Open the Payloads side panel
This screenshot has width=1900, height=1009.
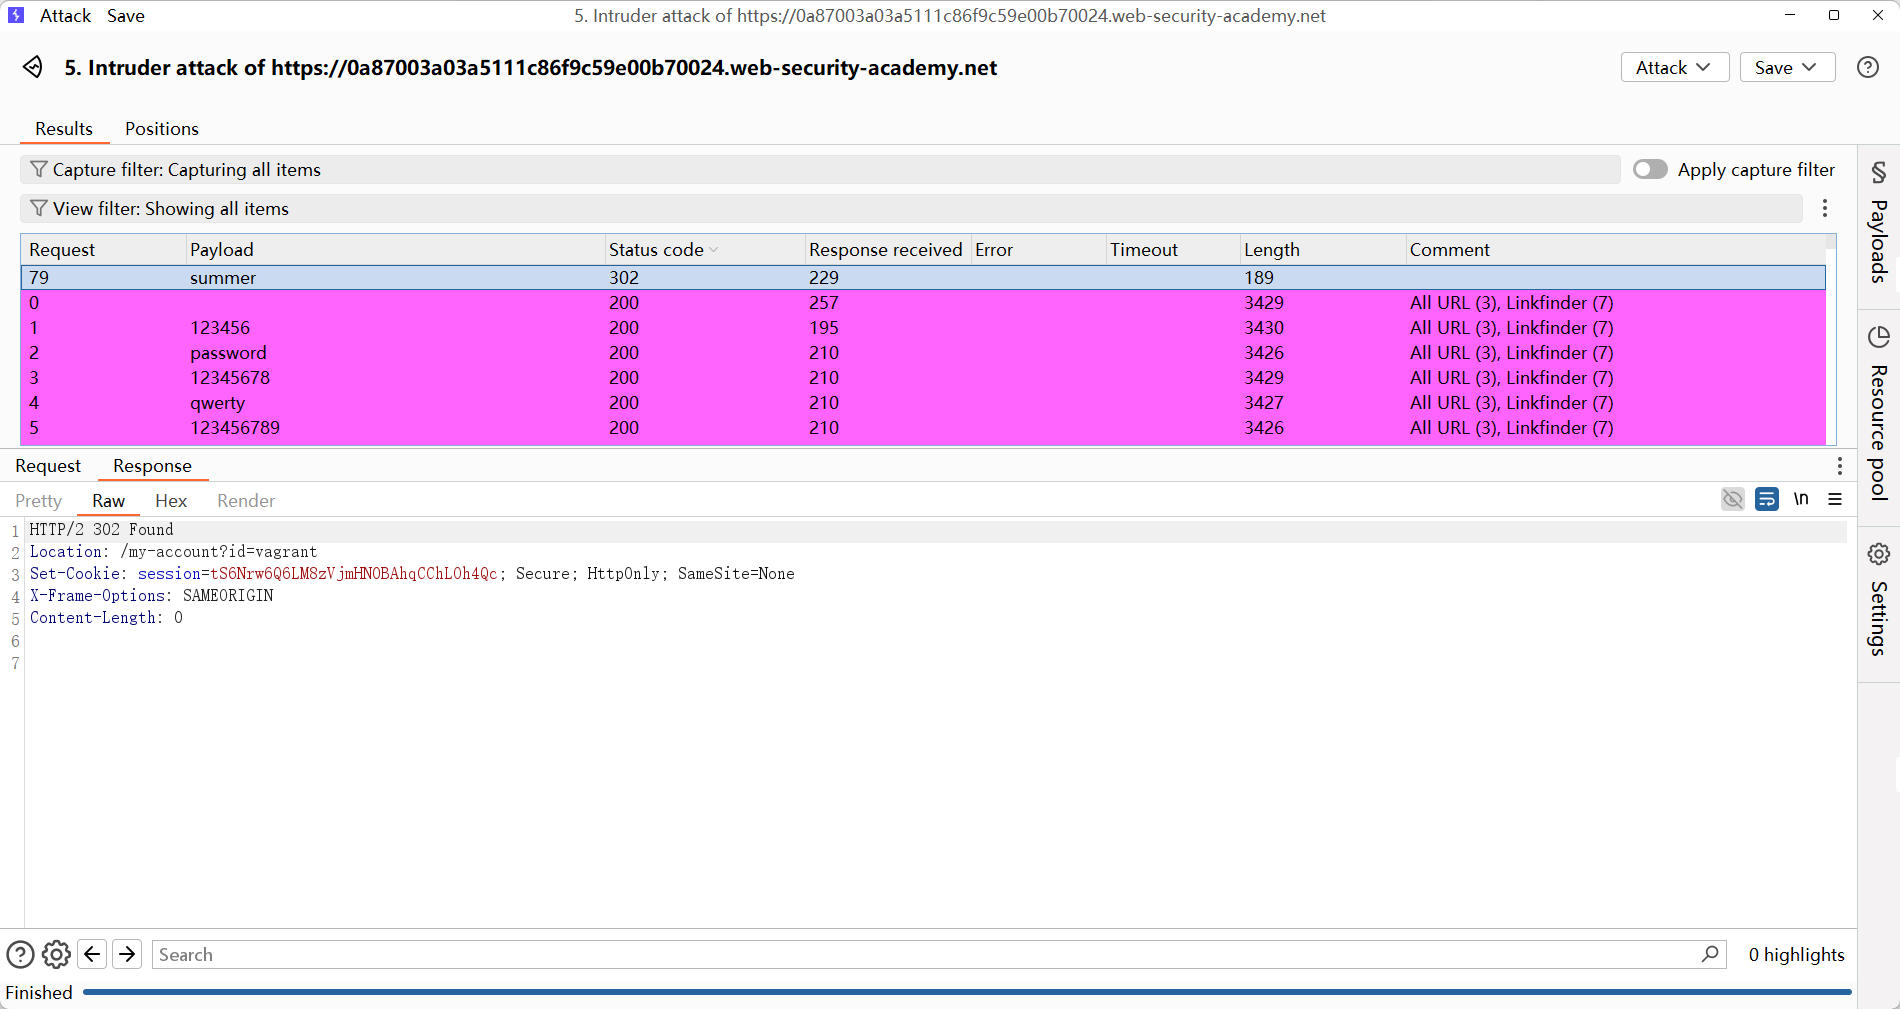tap(1879, 225)
